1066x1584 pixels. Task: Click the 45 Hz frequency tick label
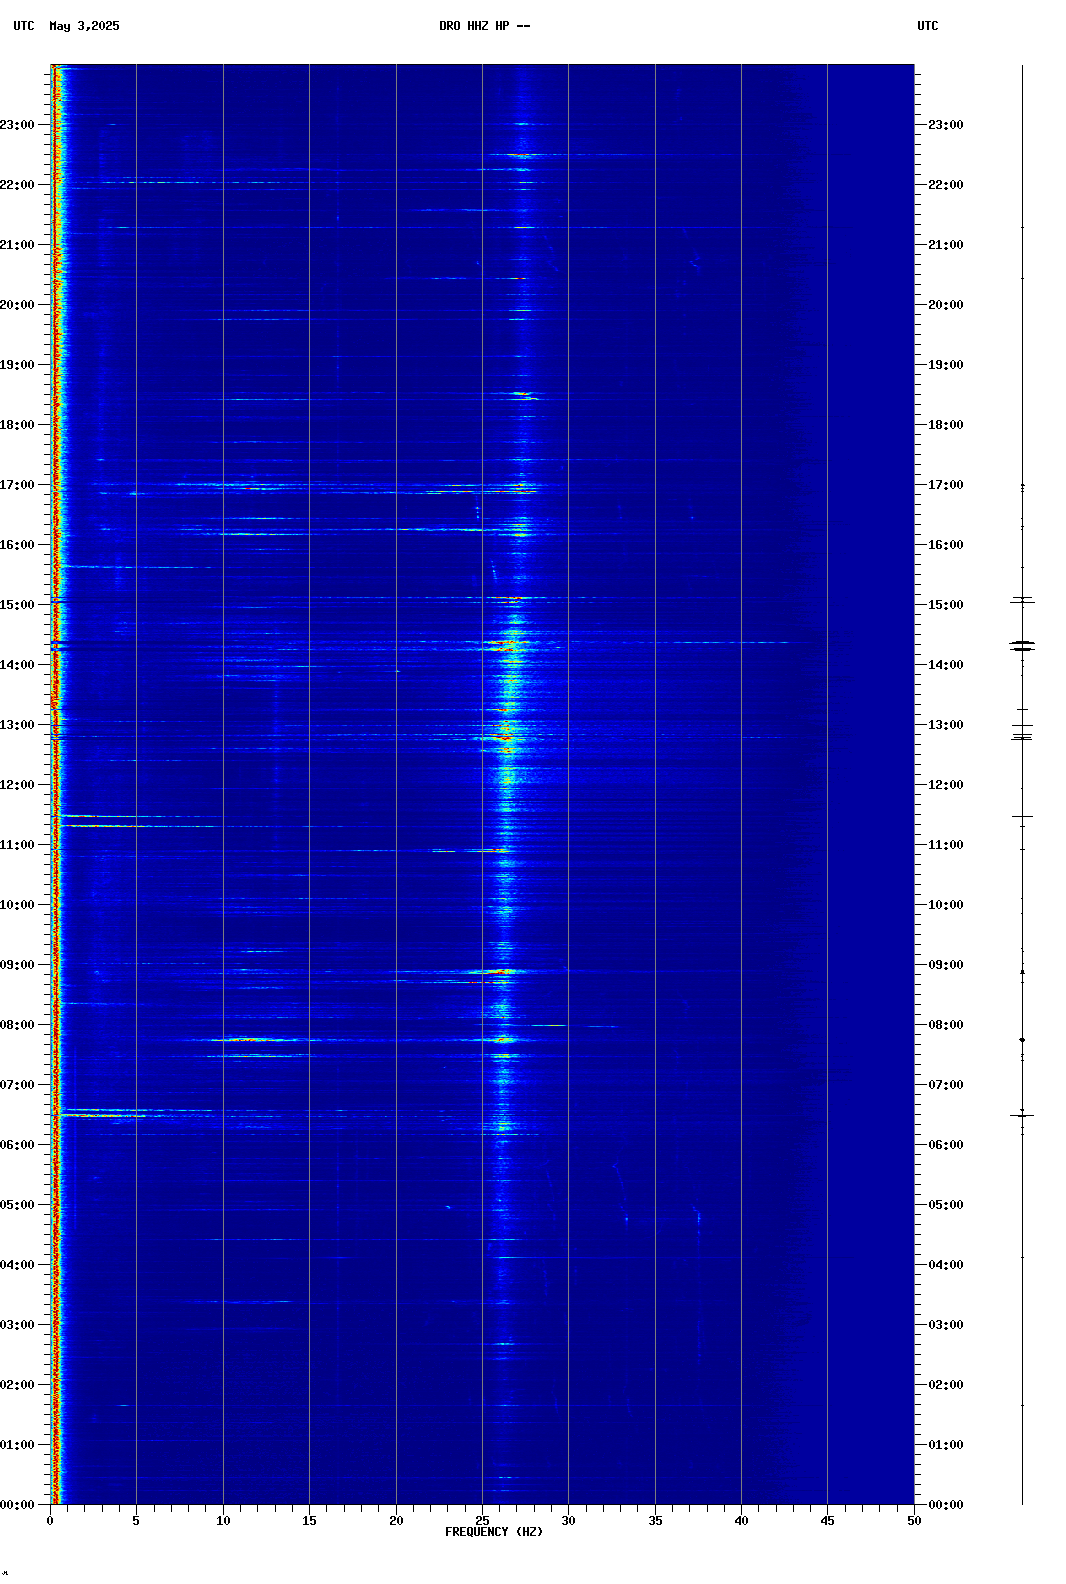point(827,1521)
